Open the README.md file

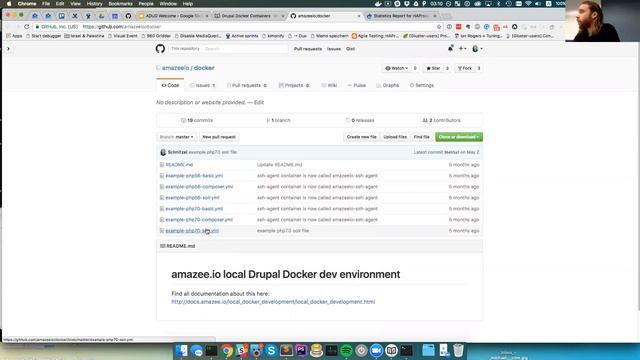179,165
